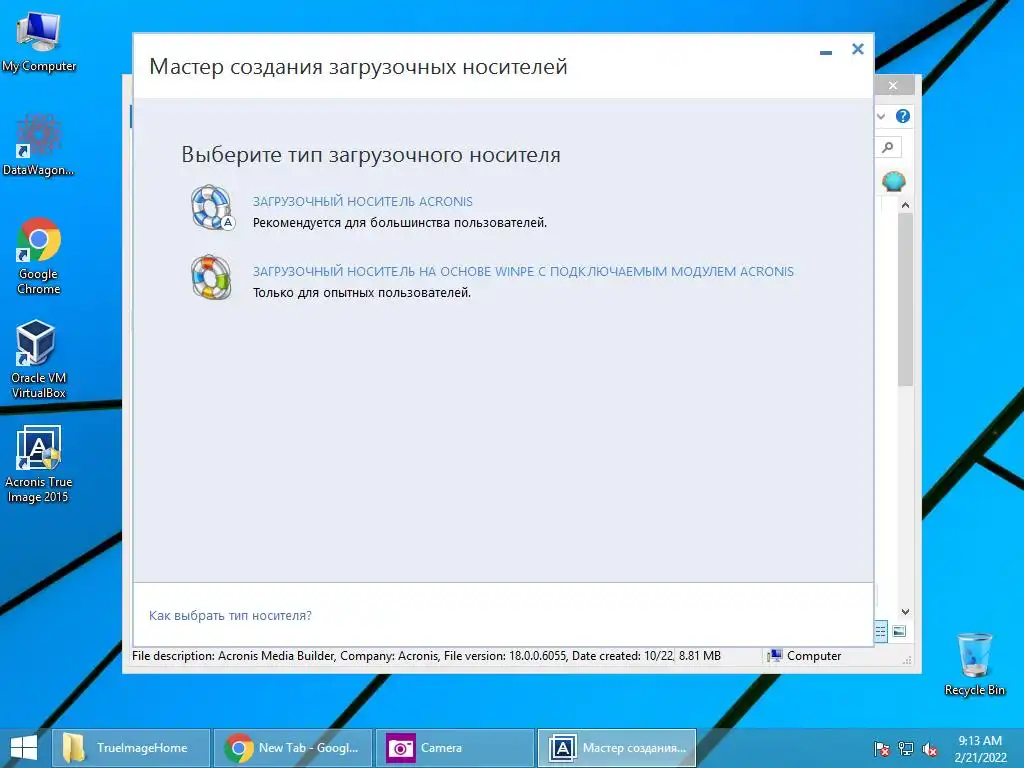Click the Explorer vertical scrollbar thumb
This screenshot has width=1024, height=768.
pos(905,299)
